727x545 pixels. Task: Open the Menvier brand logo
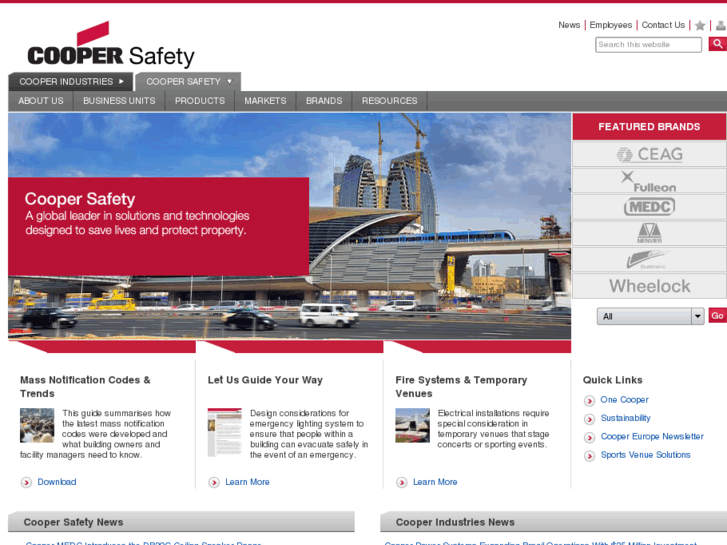tap(649, 233)
